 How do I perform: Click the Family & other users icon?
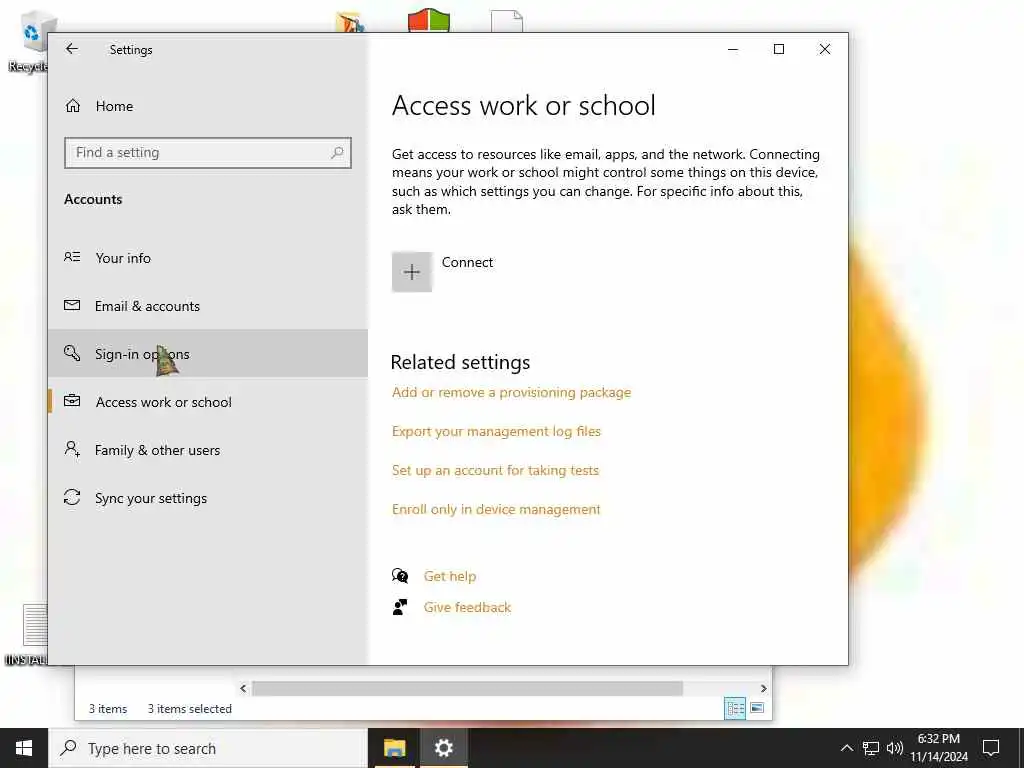click(72, 449)
